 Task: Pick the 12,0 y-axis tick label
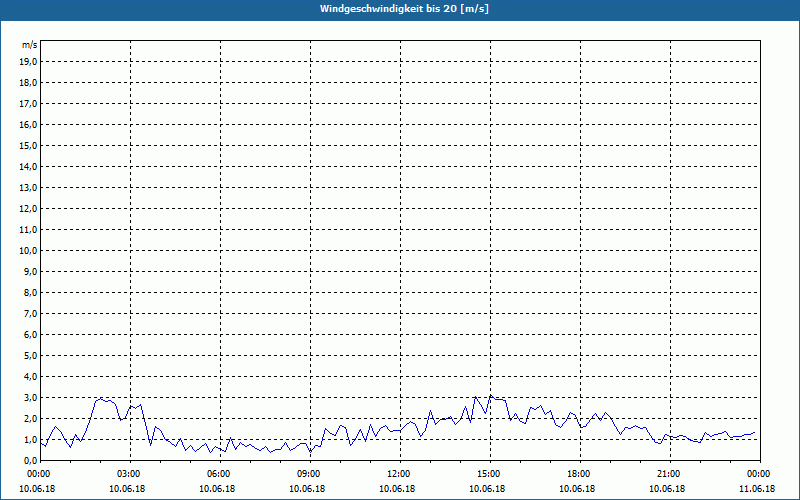(x=29, y=208)
